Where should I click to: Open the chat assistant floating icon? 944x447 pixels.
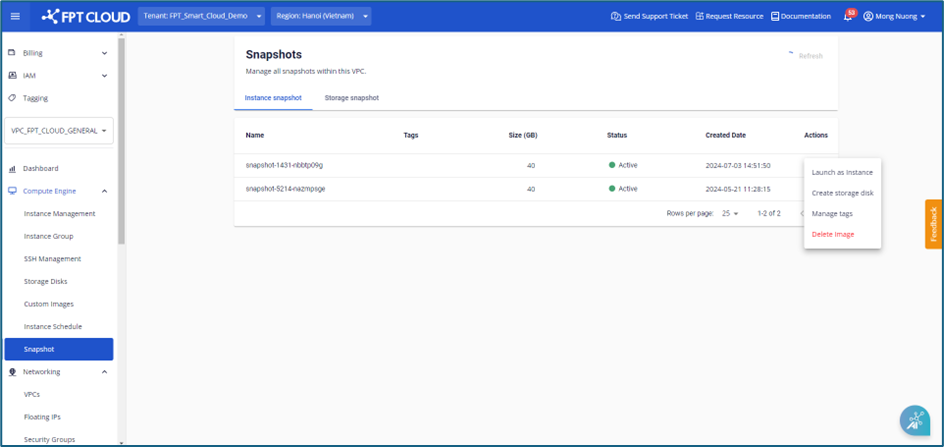pyautogui.click(x=914, y=421)
